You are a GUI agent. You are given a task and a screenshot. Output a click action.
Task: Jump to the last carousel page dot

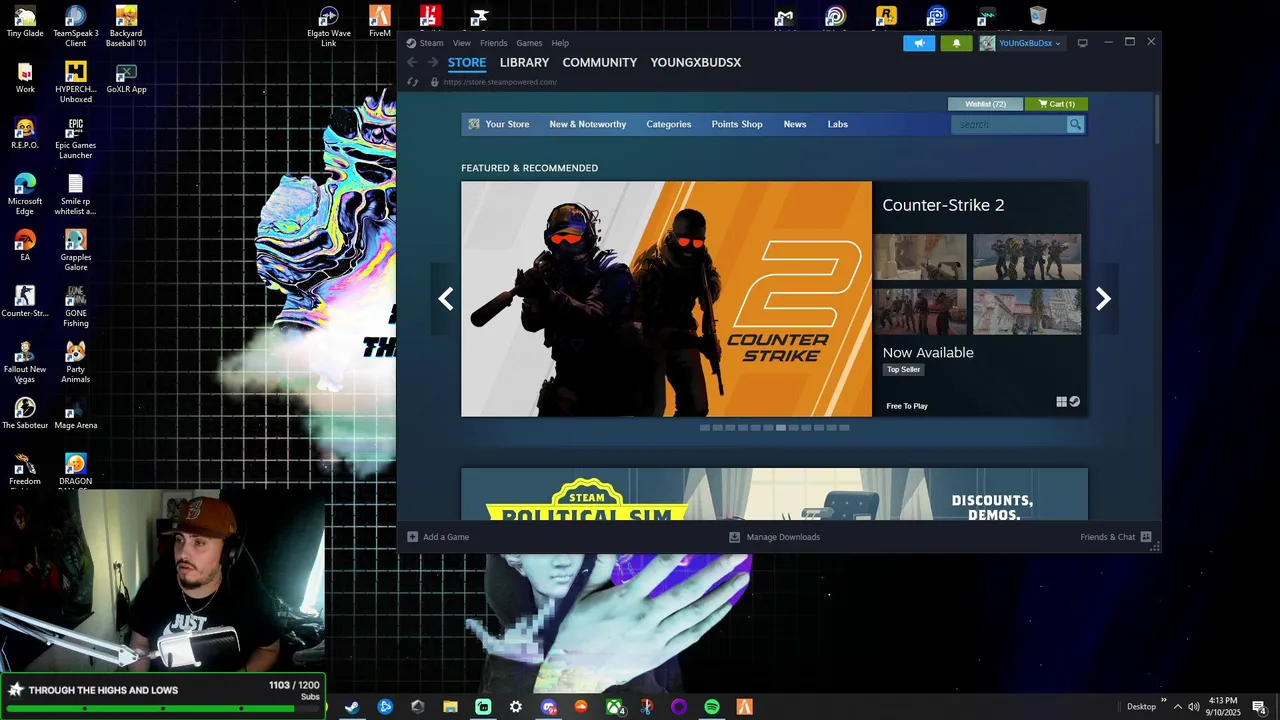pyautogui.click(x=844, y=428)
